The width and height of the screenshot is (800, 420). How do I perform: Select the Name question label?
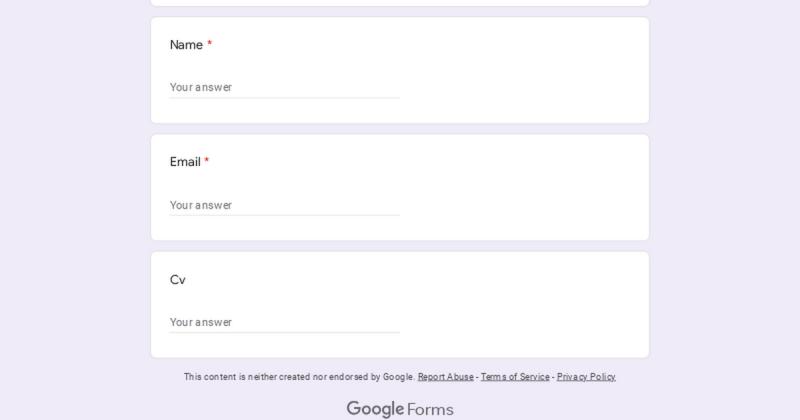coord(186,45)
